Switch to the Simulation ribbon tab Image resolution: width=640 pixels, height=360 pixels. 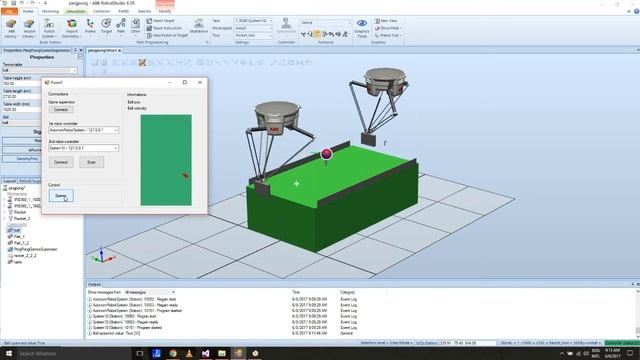click(x=76, y=11)
